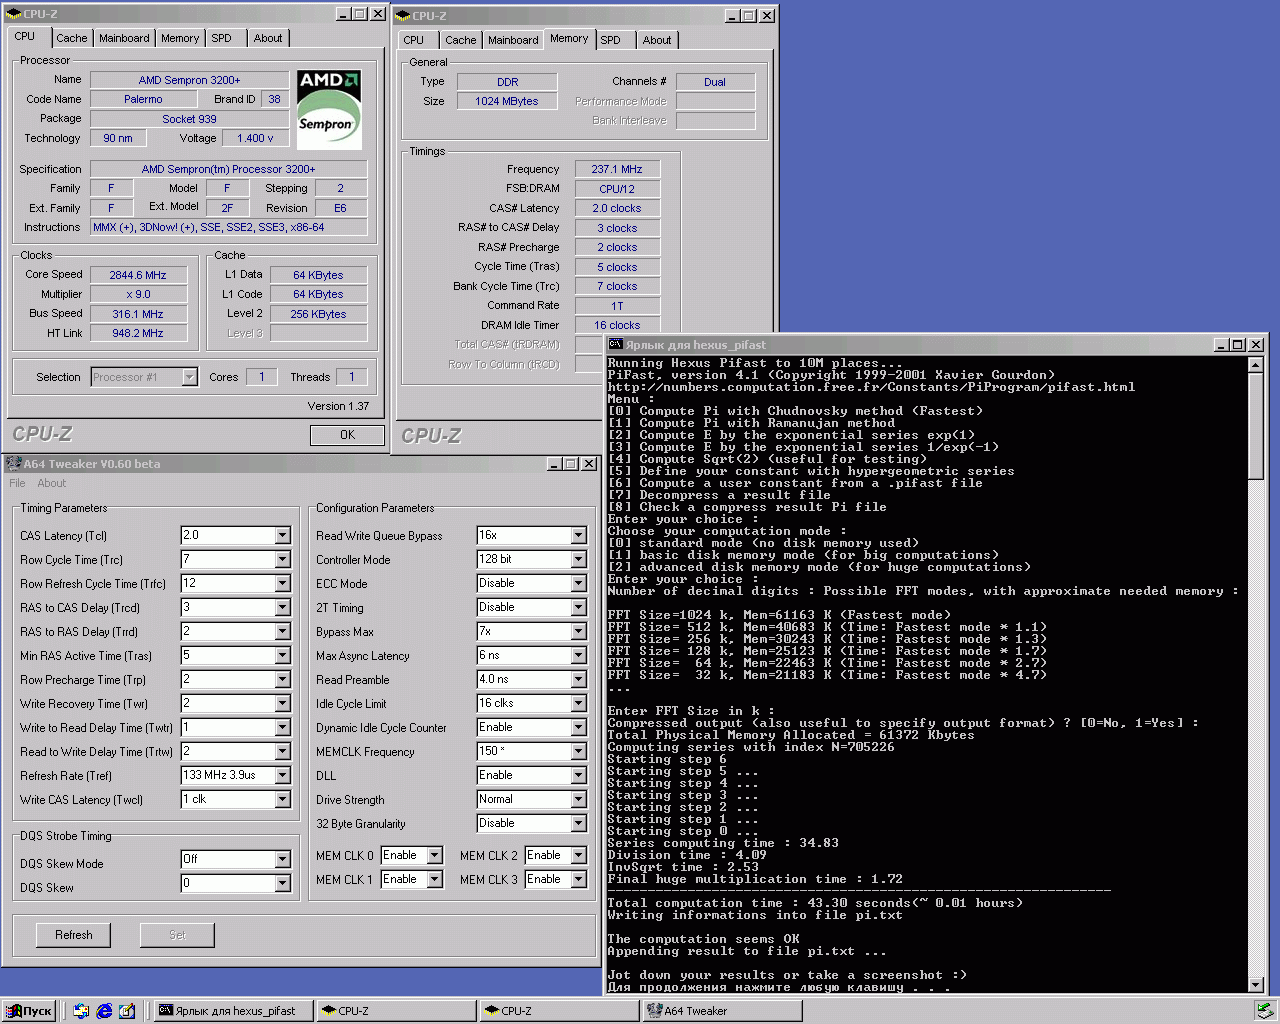
Task: Expand ECC Mode dropdown
Action: 579,584
